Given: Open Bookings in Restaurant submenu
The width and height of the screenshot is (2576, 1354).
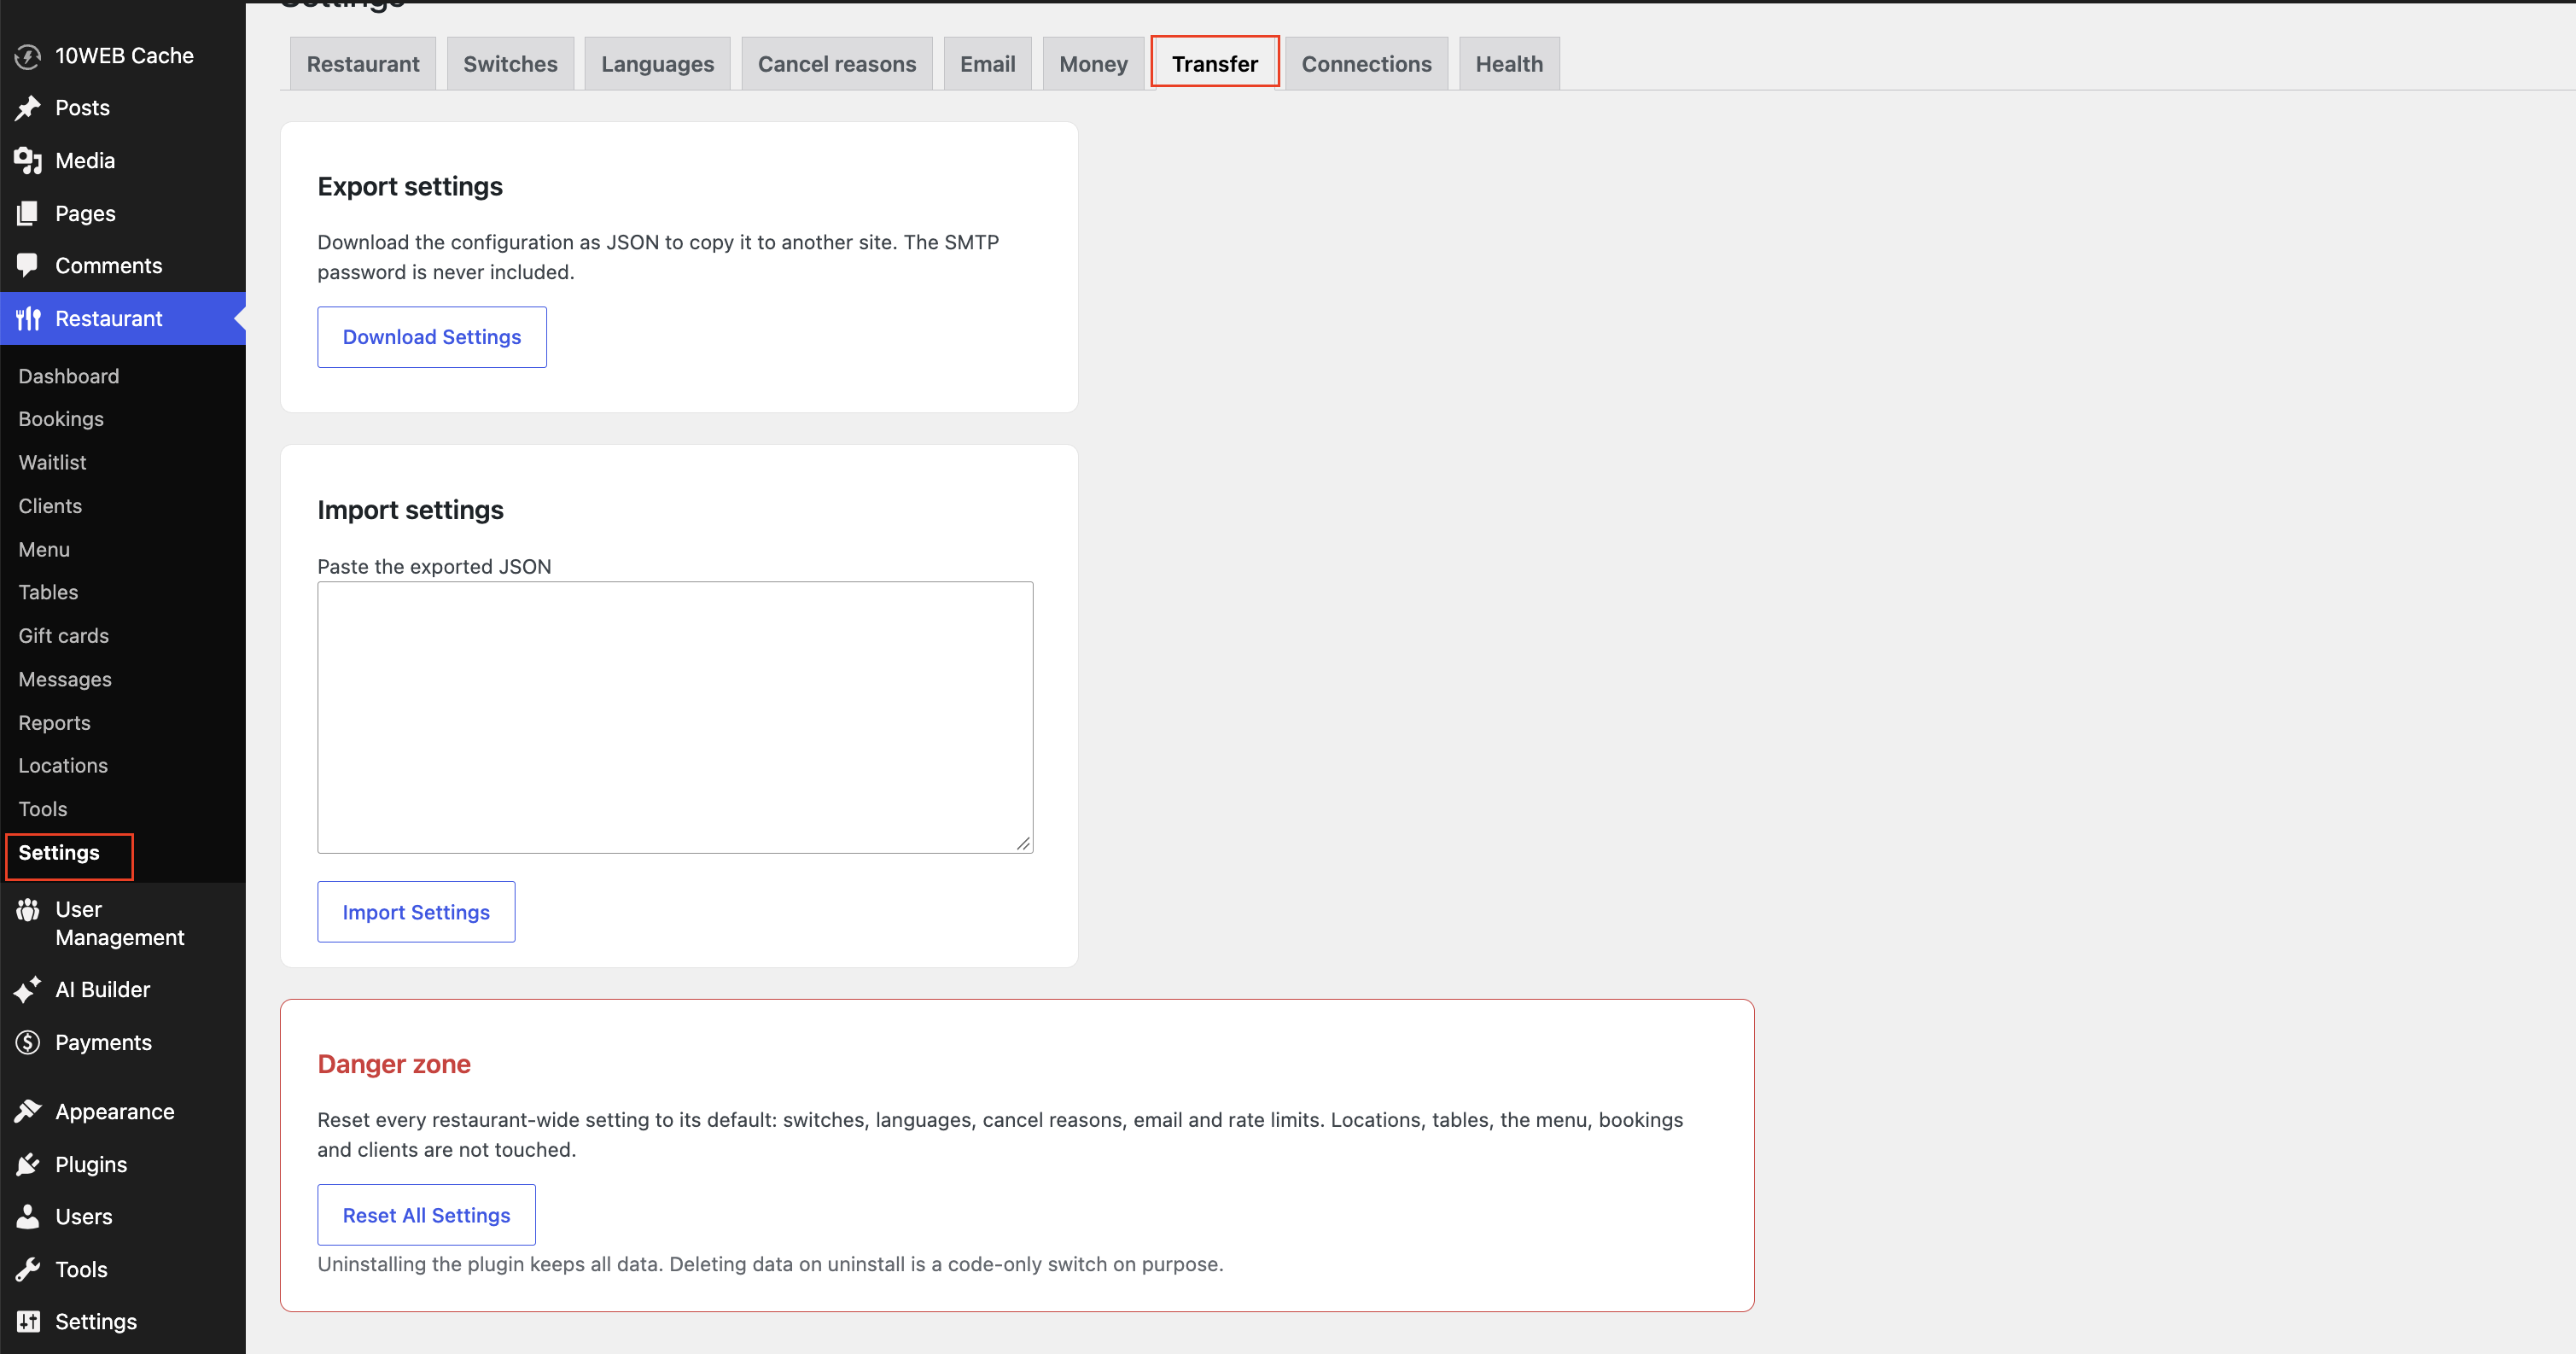Looking at the screenshot, I should tap(61, 419).
